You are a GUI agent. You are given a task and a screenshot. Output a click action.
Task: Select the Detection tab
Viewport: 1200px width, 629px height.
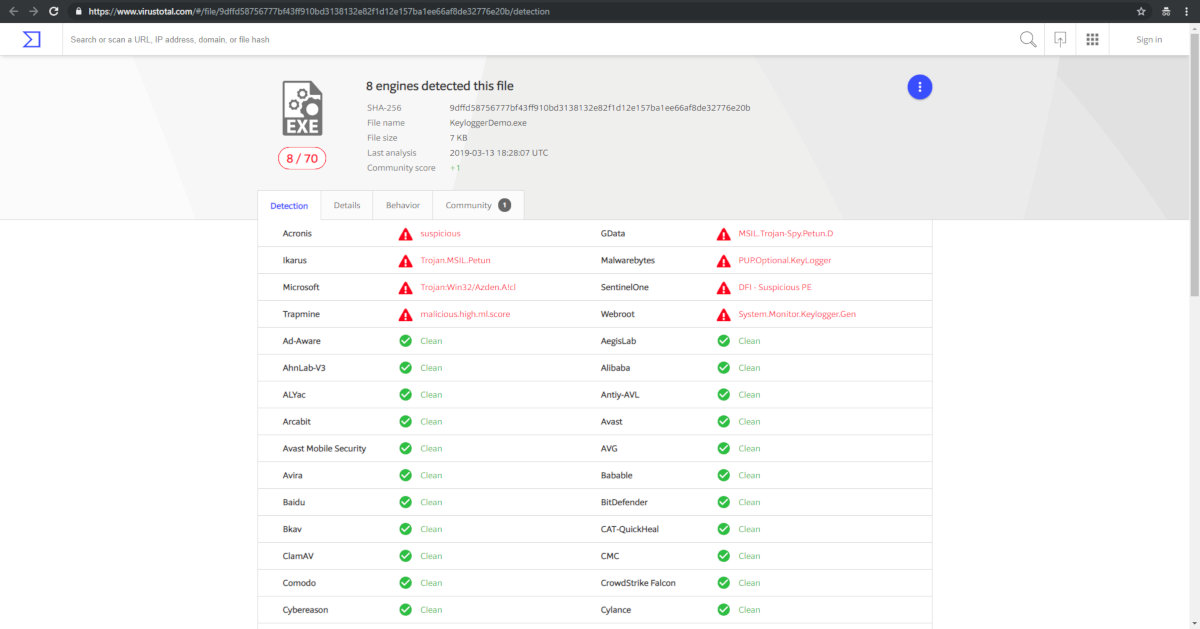coord(289,206)
